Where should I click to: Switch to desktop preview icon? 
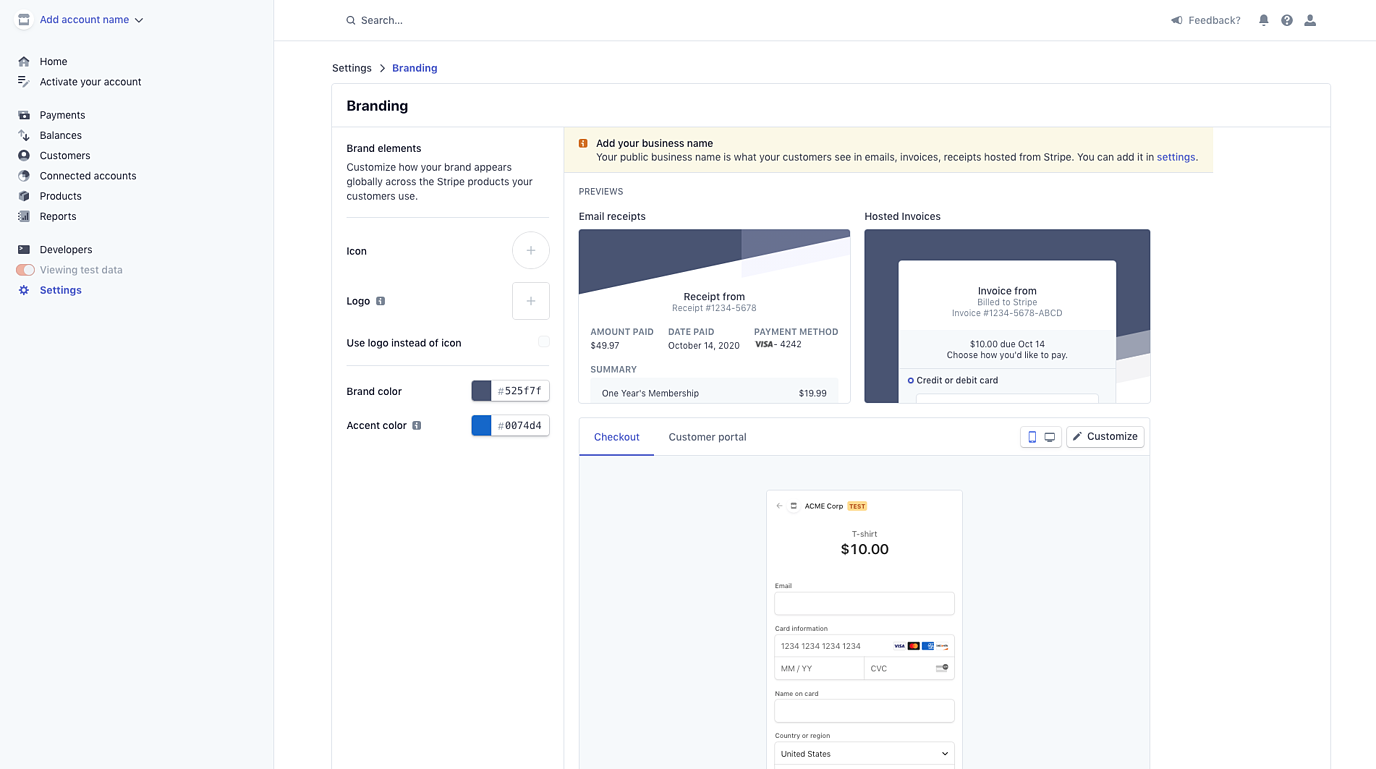click(x=1050, y=437)
